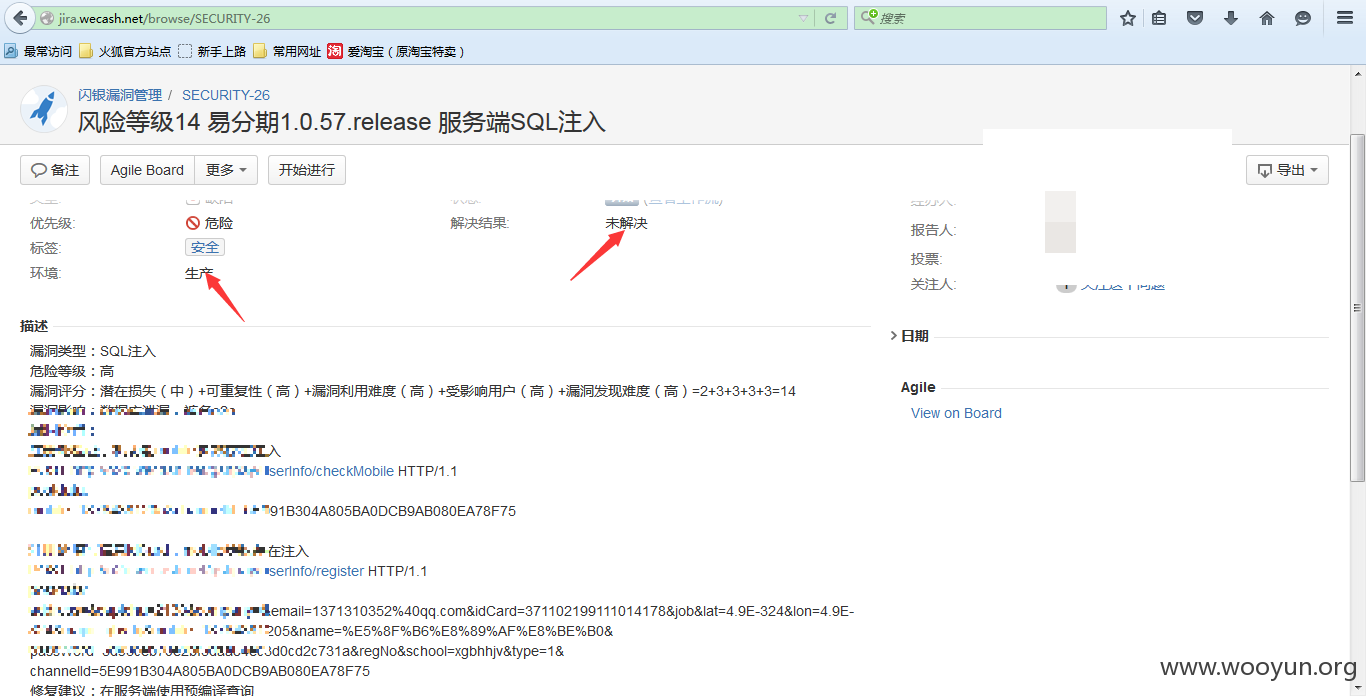Click the 危险等级：高 line
The height and width of the screenshot is (696, 1366).
click(x=72, y=371)
